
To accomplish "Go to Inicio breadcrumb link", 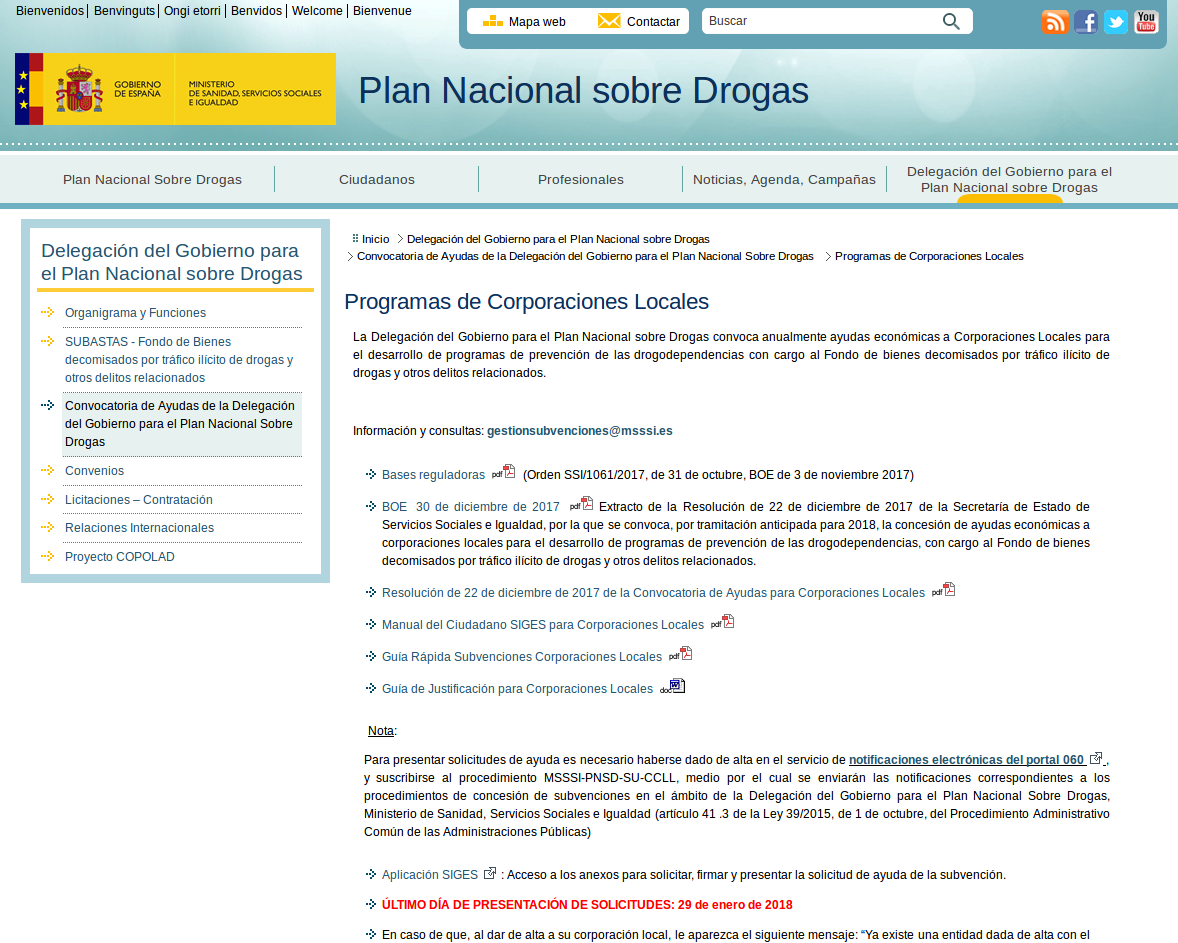I will pyautogui.click(x=375, y=239).
